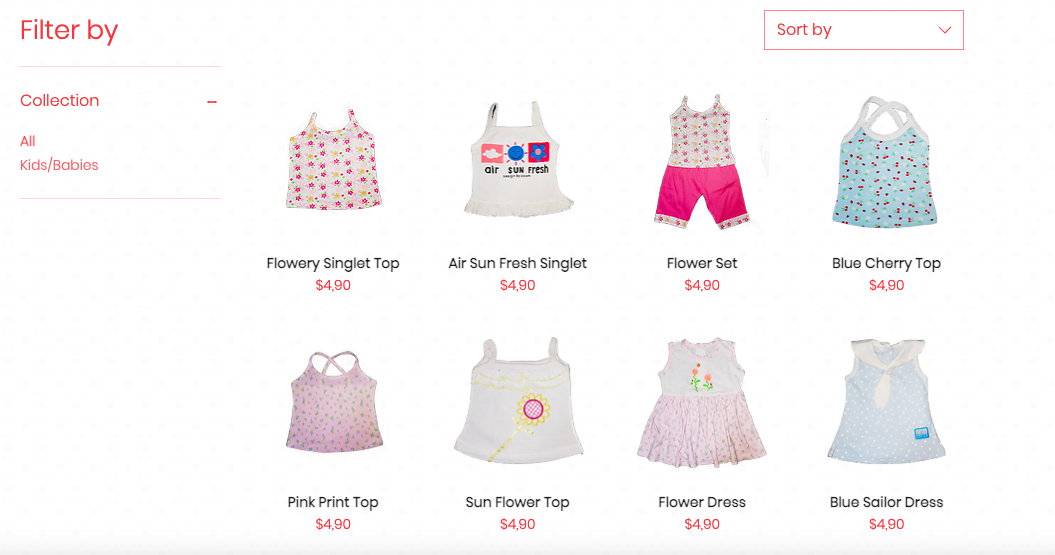Viewport: 1055px width, 555px height.
Task: View the Blue Cherry Top image
Action: [x=885, y=161]
